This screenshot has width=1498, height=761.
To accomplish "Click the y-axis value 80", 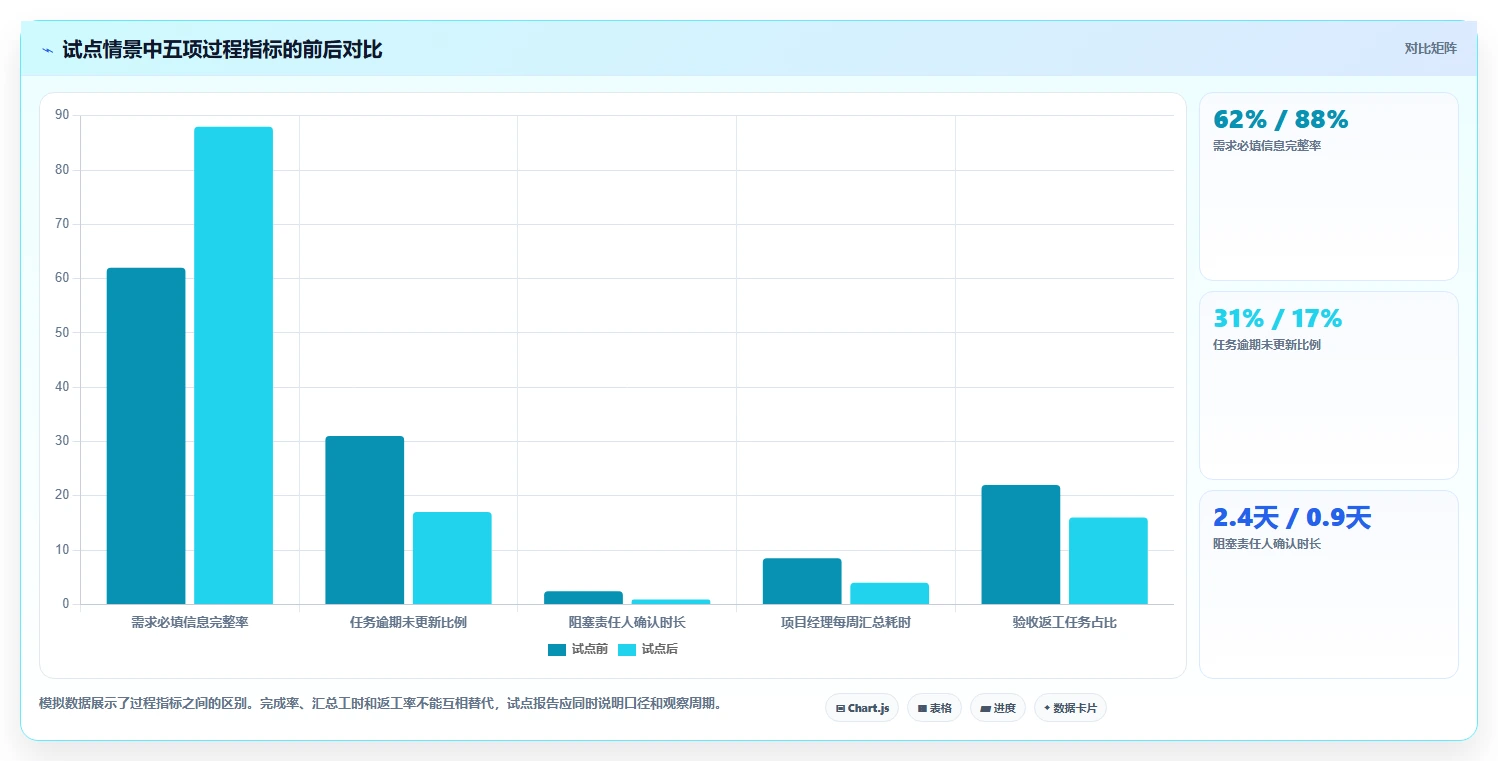I will point(62,170).
